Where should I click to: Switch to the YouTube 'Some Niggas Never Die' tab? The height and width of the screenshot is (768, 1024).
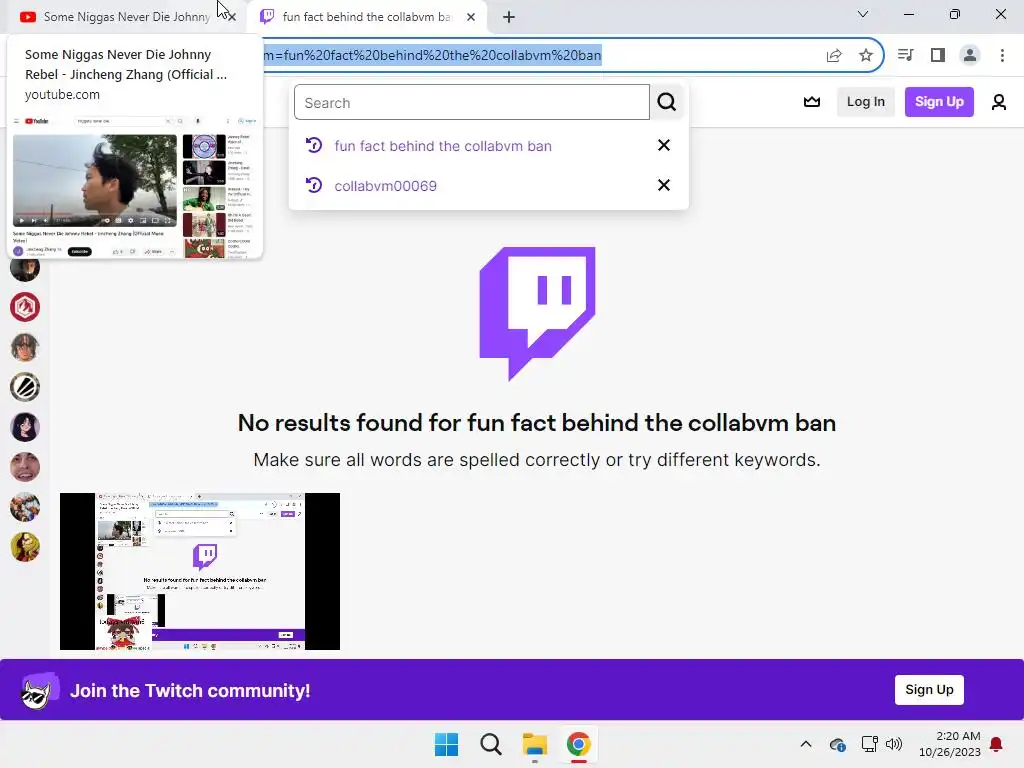pyautogui.click(x=127, y=17)
